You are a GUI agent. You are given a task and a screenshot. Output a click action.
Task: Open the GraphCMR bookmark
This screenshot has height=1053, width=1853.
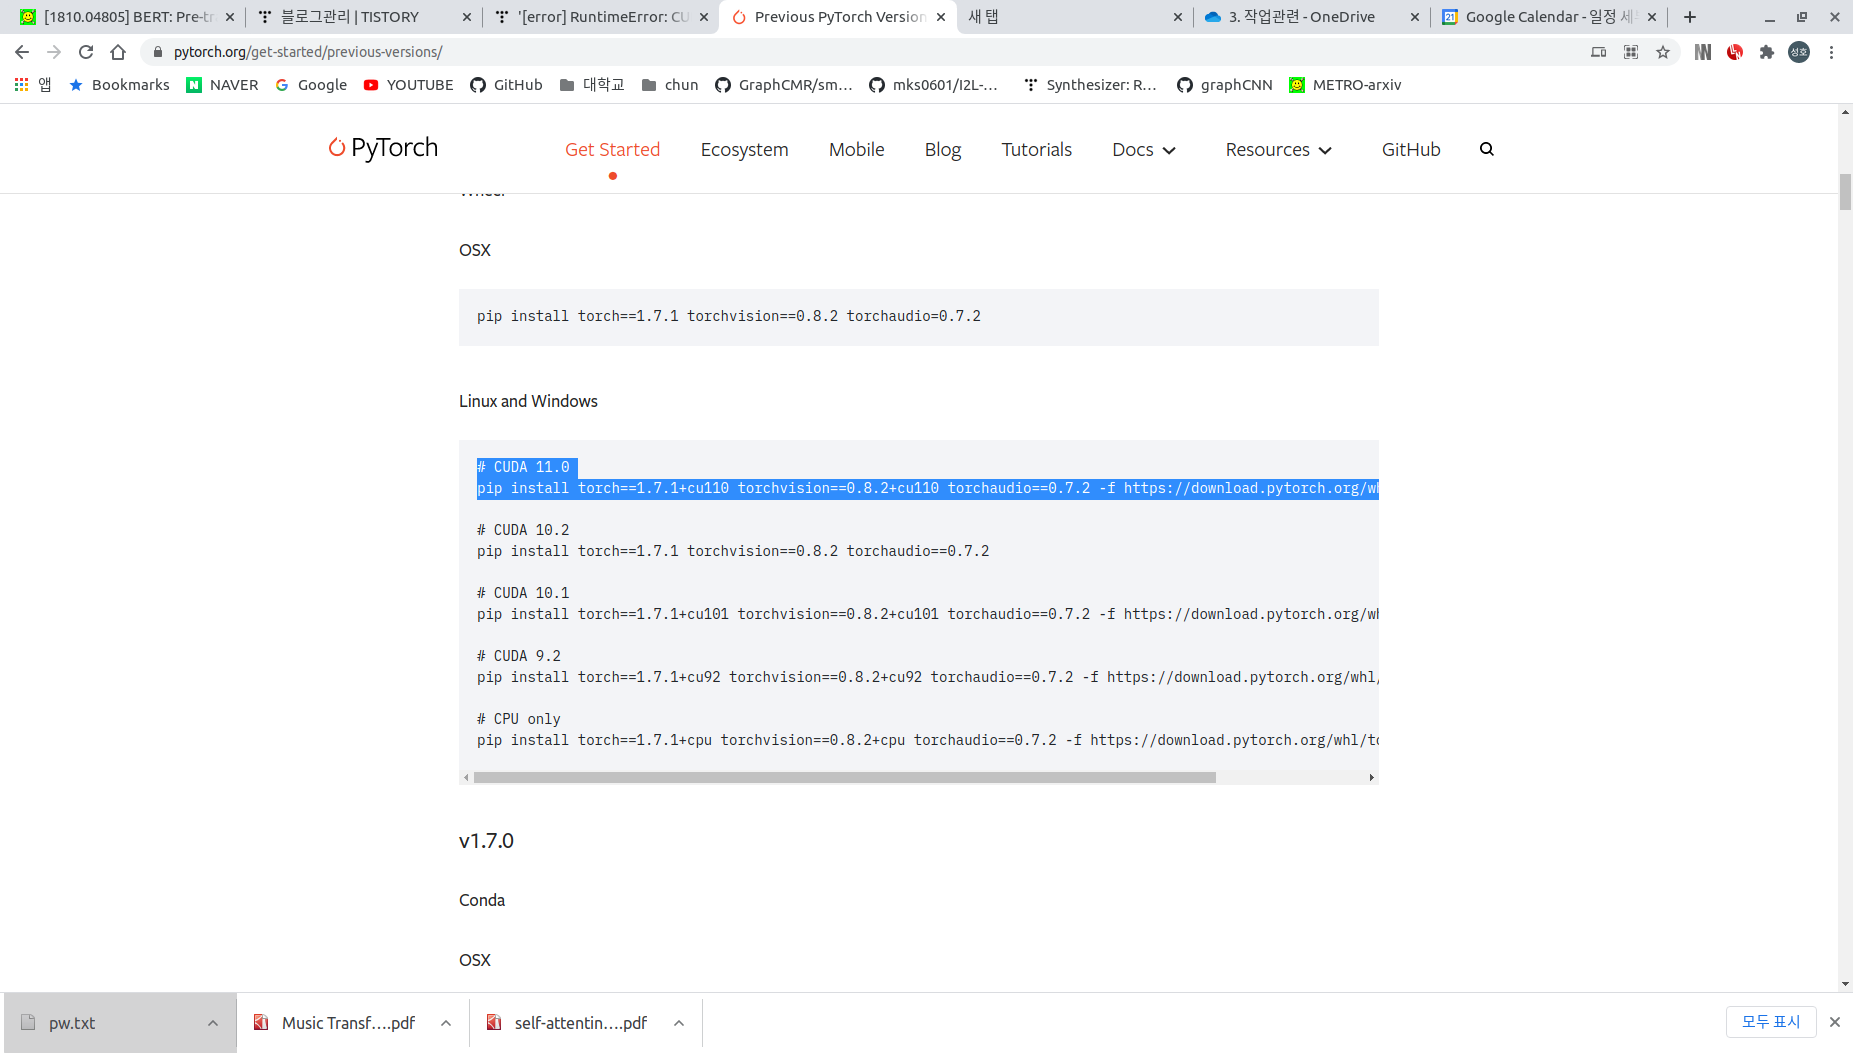point(784,85)
